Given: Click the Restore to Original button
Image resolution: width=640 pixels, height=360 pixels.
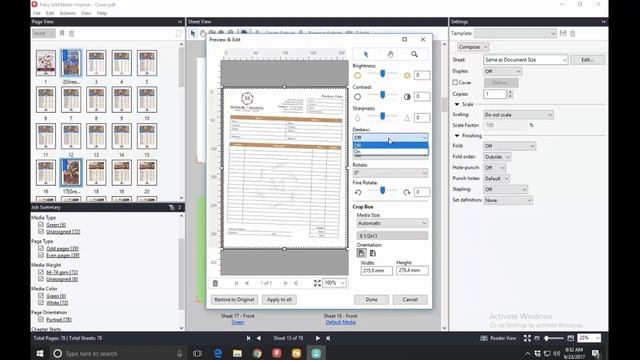Looking at the screenshot, I should point(234,300).
